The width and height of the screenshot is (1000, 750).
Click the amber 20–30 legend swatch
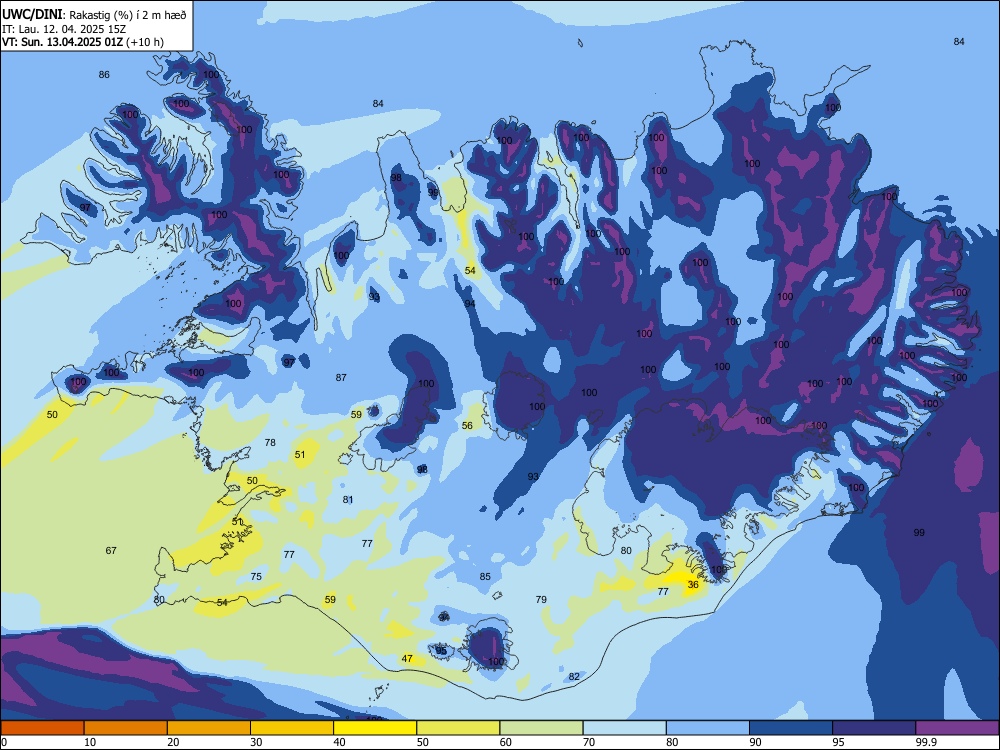tap(209, 728)
